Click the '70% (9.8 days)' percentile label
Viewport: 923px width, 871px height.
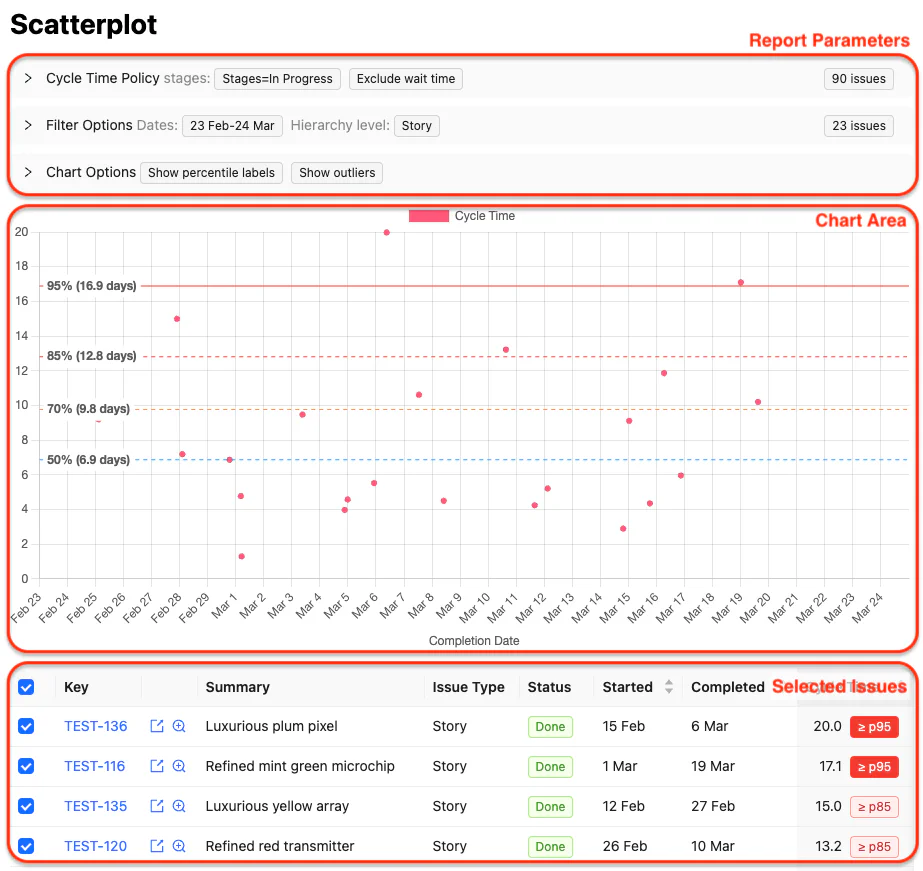click(88, 409)
